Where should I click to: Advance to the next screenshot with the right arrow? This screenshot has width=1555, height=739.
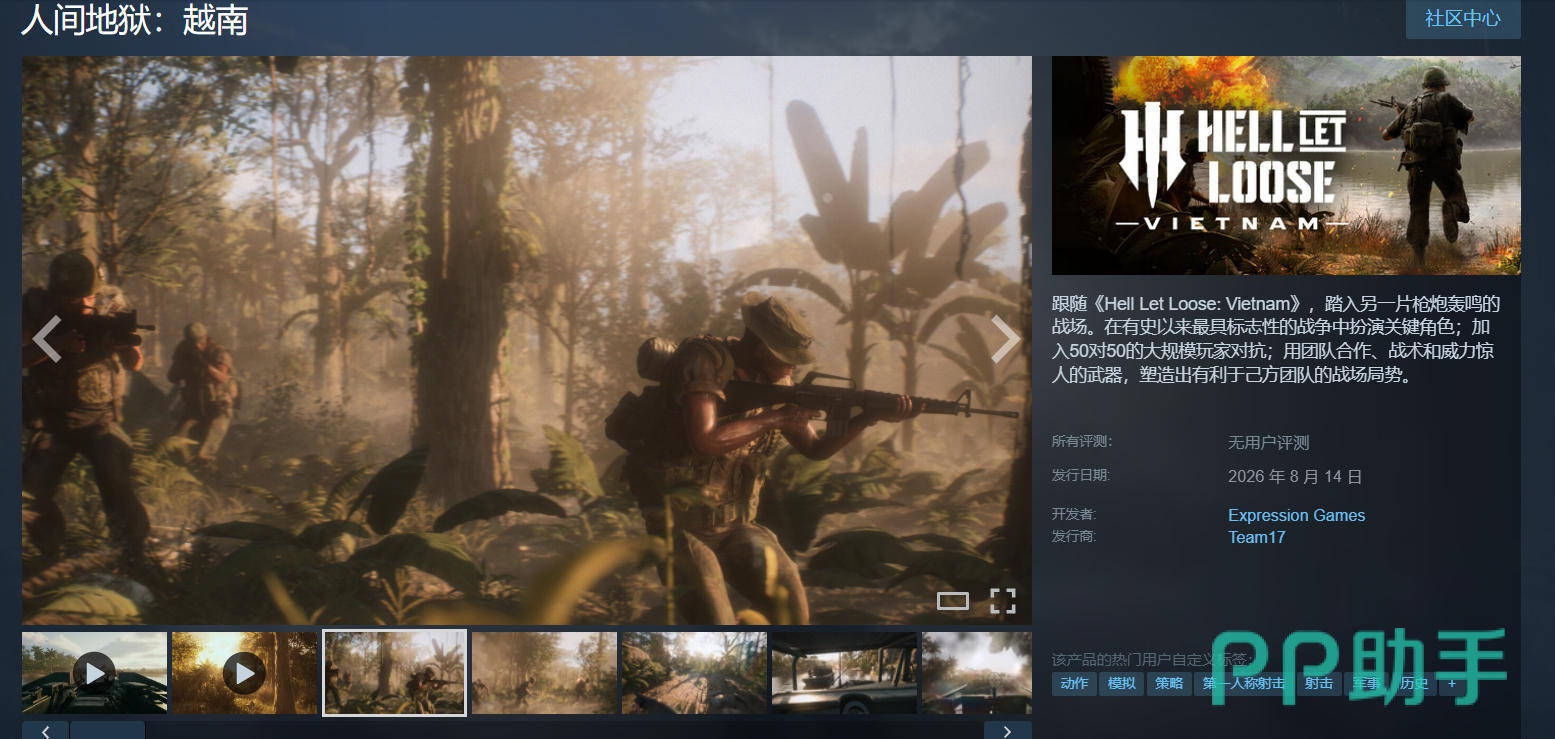tap(1006, 339)
